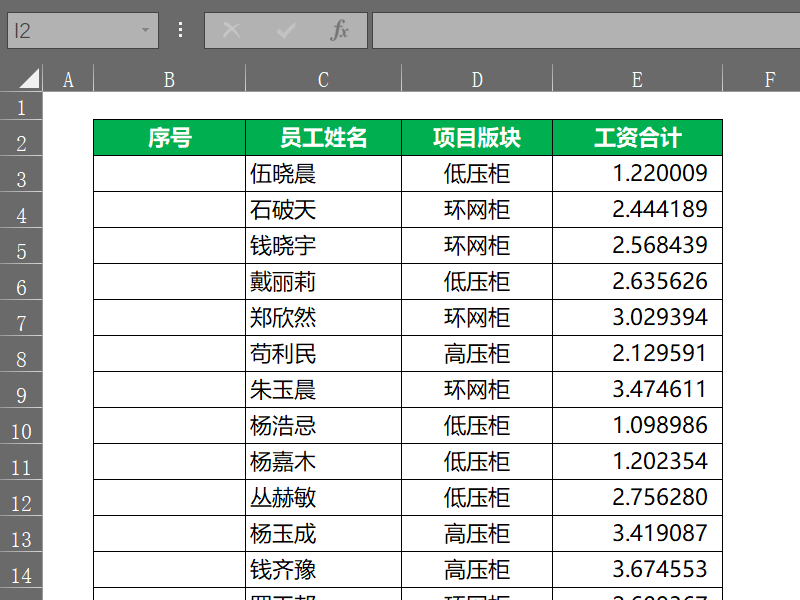Click the value 1.202354
Viewport: 800px width, 600px height.
(660, 461)
